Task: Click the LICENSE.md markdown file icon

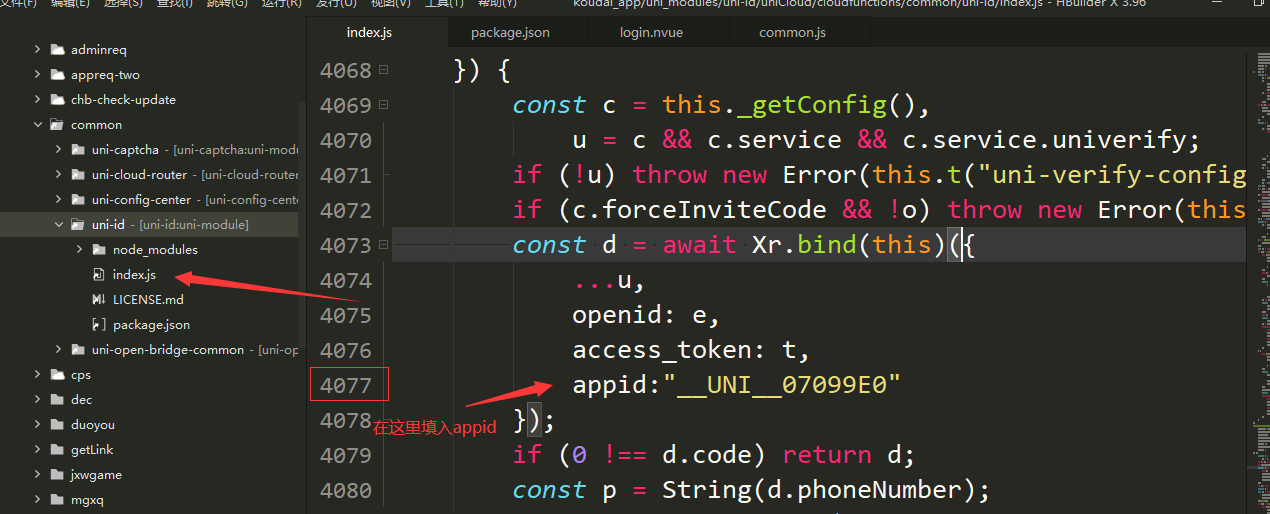Action: pyautogui.click(x=98, y=300)
